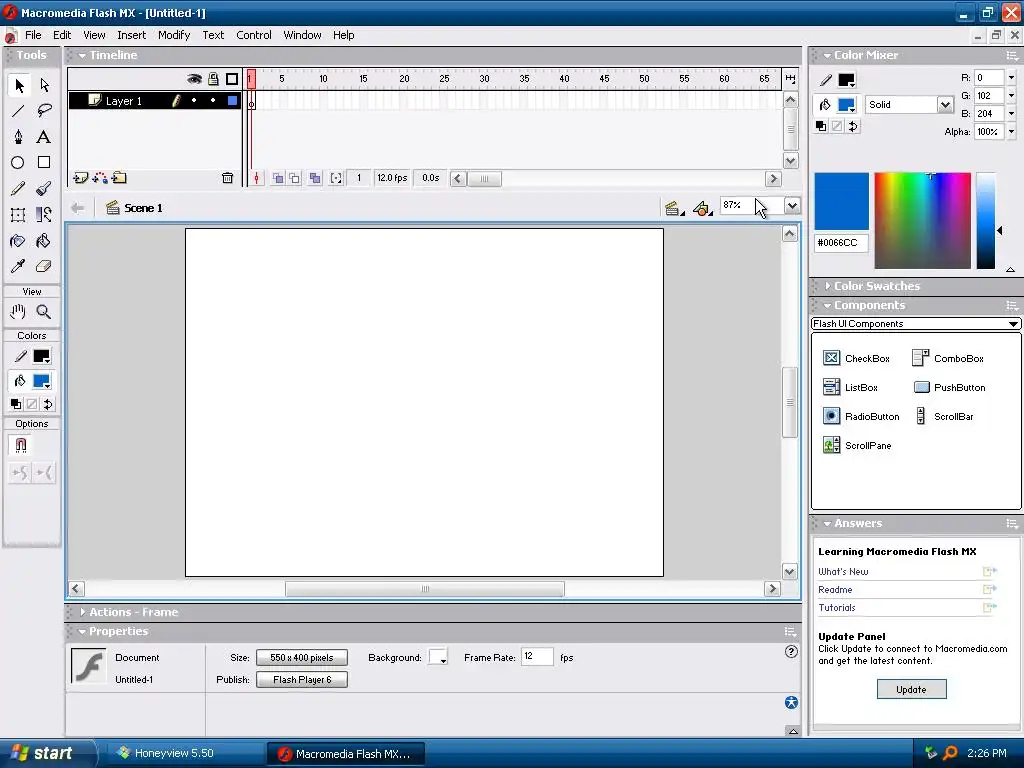Select the Pen tool
This screenshot has width=1024, height=768.
[x=18, y=136]
